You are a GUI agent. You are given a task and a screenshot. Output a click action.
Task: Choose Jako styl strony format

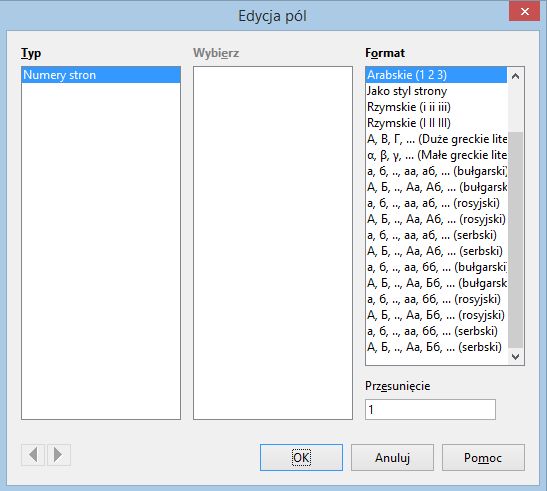pos(436,91)
